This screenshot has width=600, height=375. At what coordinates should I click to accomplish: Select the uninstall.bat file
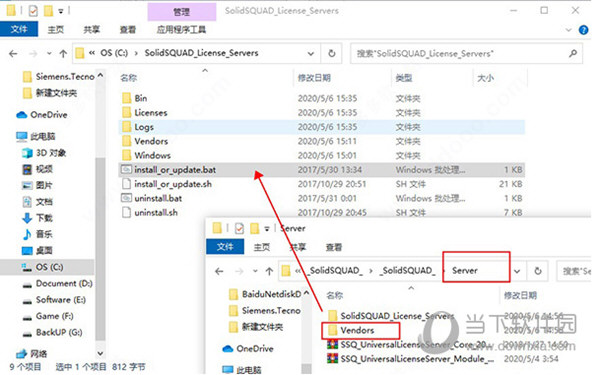click(x=321, y=198)
